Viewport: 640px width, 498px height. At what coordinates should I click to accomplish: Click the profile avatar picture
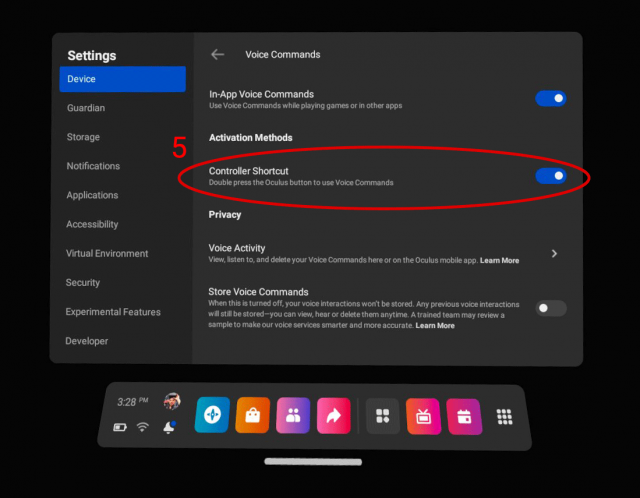click(172, 401)
